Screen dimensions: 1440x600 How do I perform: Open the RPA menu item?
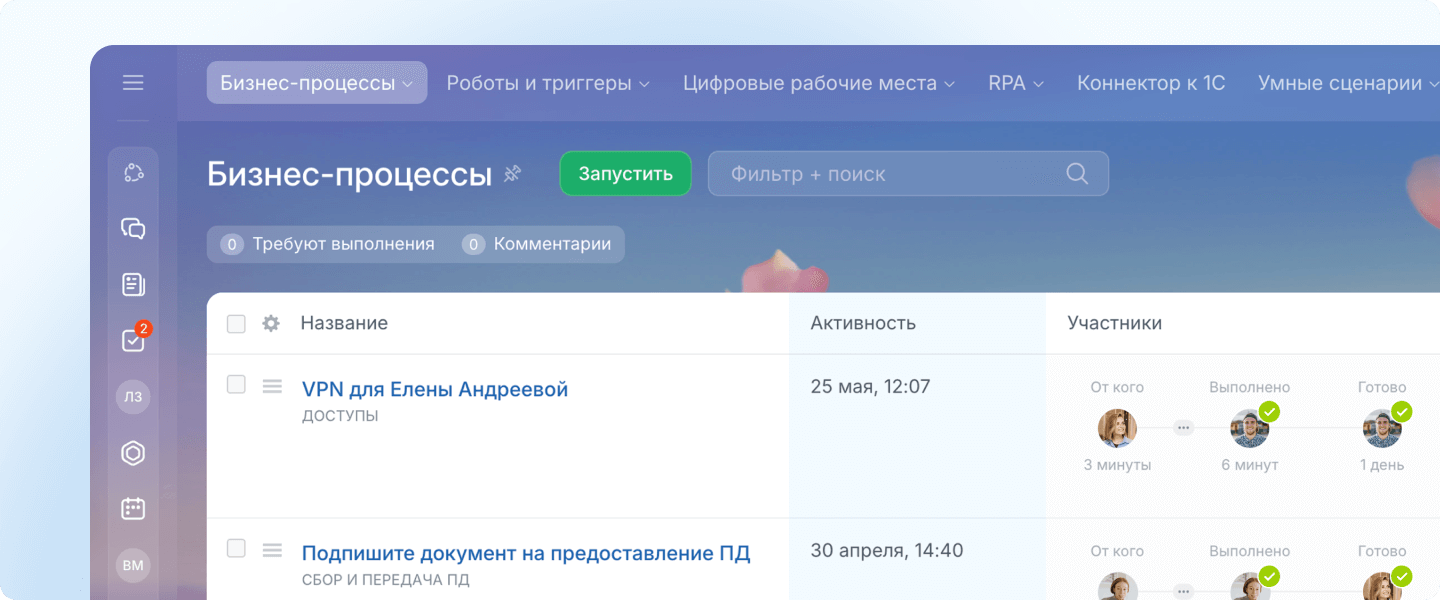(1015, 83)
